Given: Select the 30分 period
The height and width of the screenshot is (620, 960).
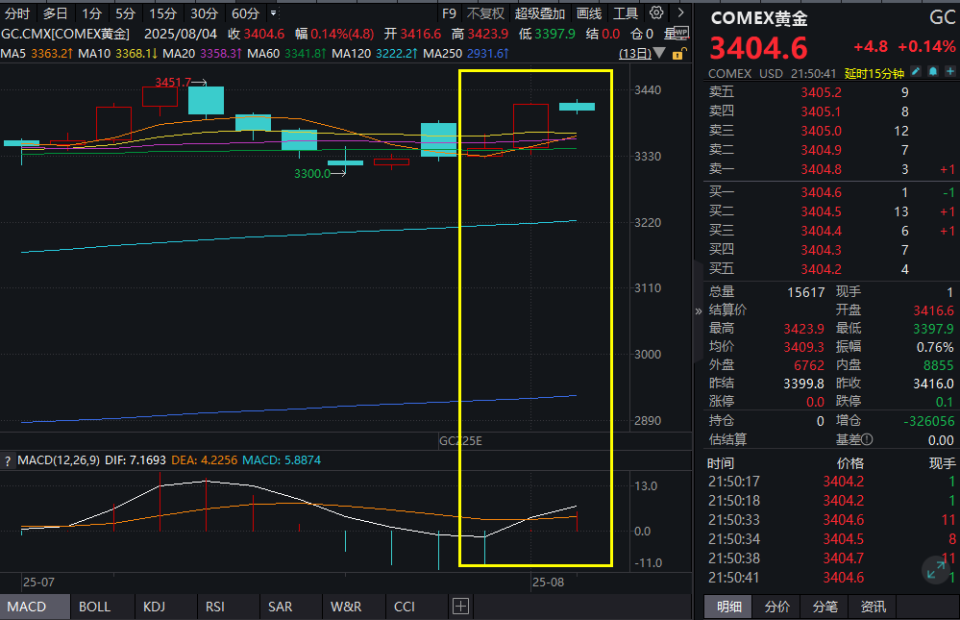Looking at the screenshot, I should tap(204, 13).
